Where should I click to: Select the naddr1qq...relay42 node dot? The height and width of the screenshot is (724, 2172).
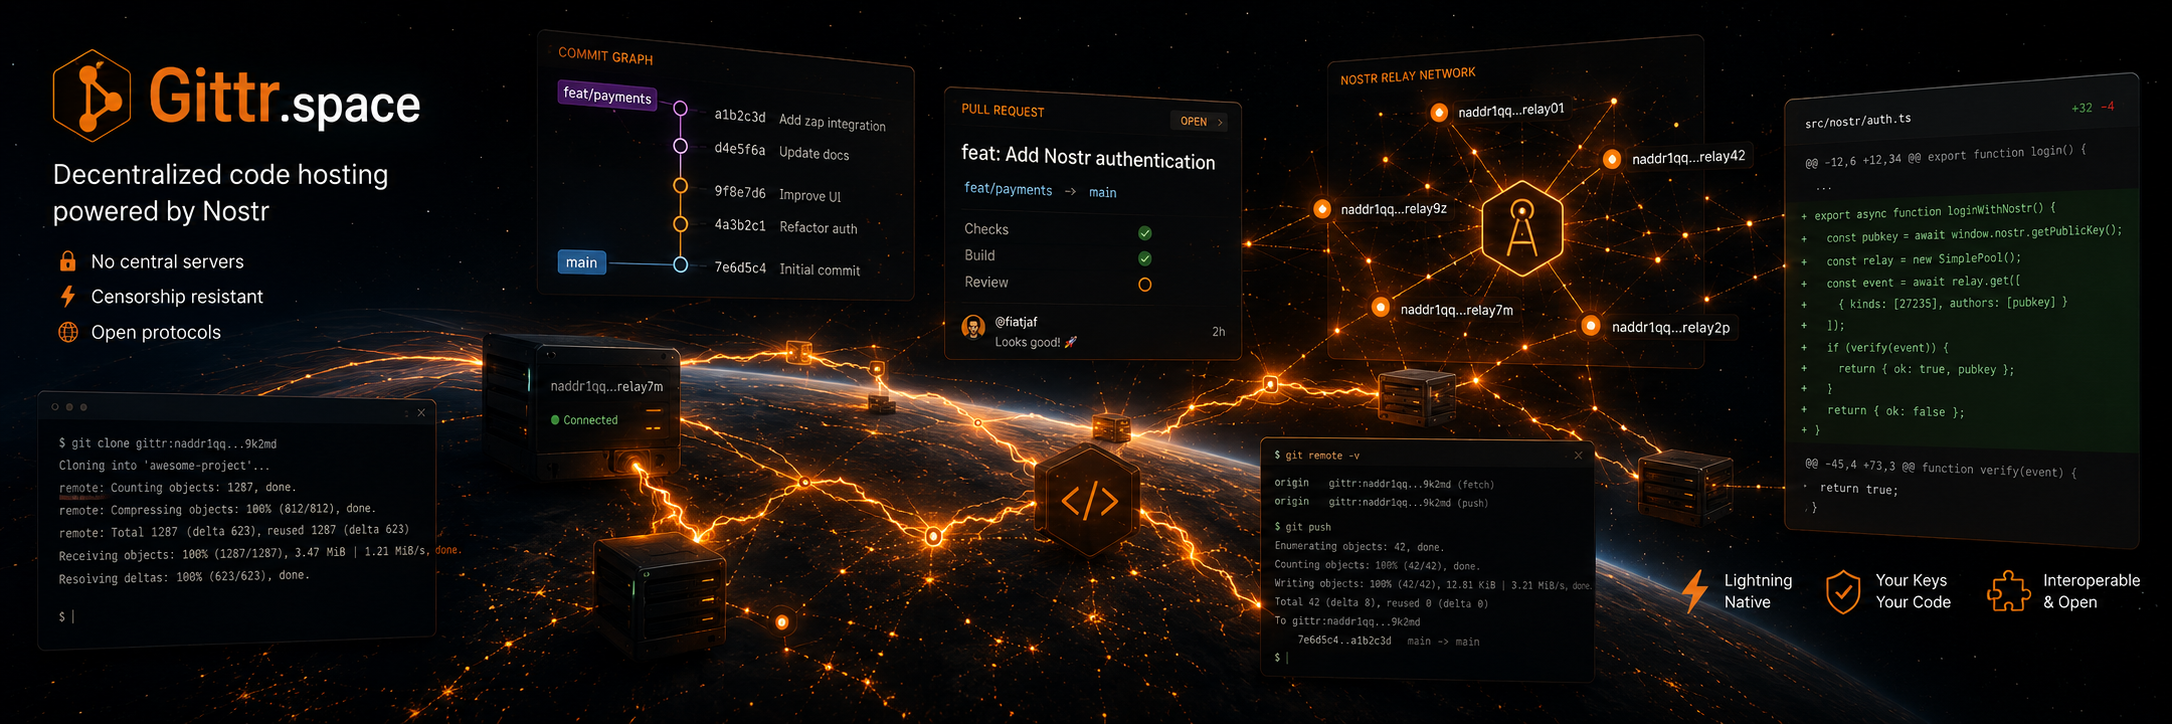(x=1612, y=159)
